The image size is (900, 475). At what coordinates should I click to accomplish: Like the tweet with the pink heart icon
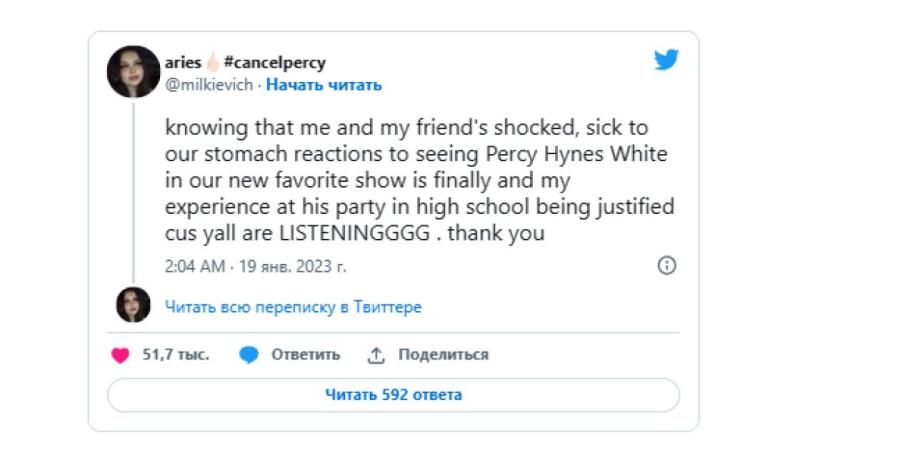tap(121, 355)
